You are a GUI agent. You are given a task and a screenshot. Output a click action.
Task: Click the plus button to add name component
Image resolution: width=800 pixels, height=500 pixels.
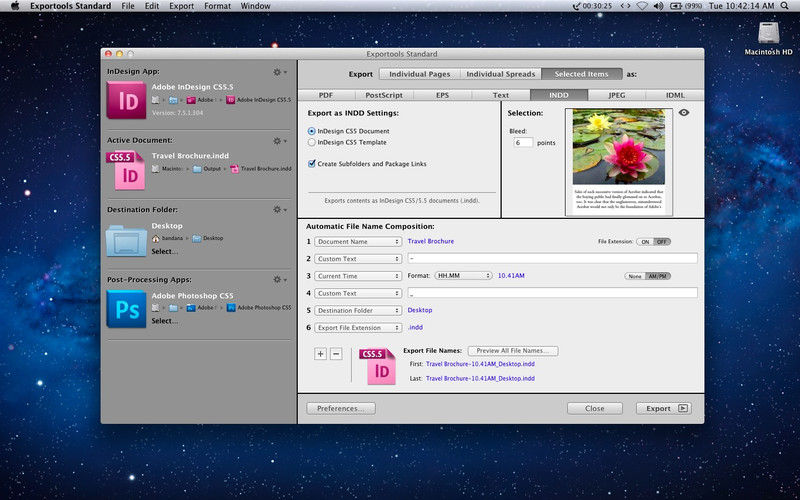[x=320, y=354]
